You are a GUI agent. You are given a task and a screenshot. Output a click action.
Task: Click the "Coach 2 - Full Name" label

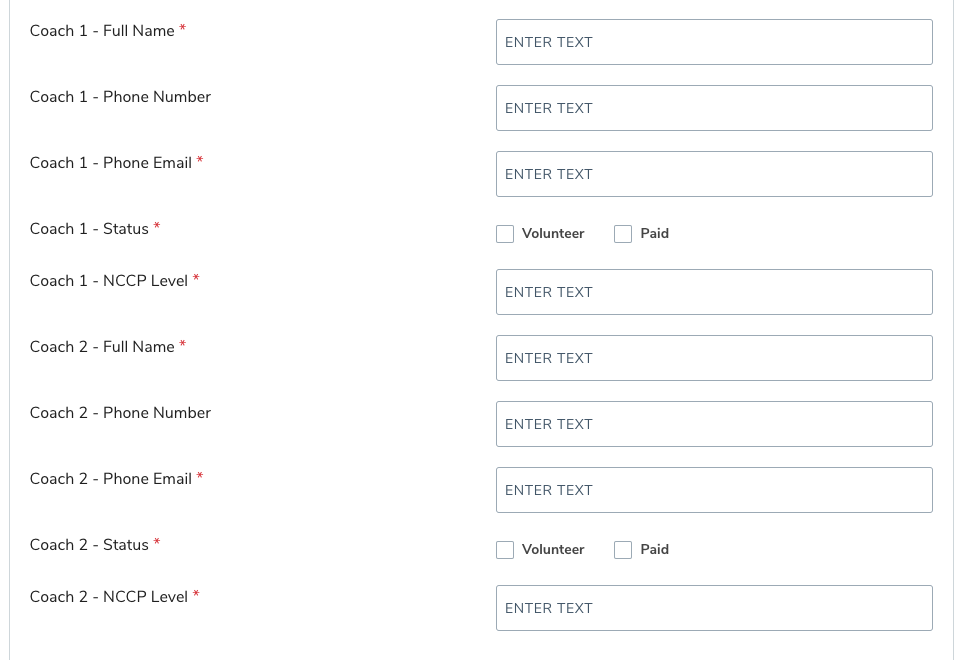tap(102, 347)
